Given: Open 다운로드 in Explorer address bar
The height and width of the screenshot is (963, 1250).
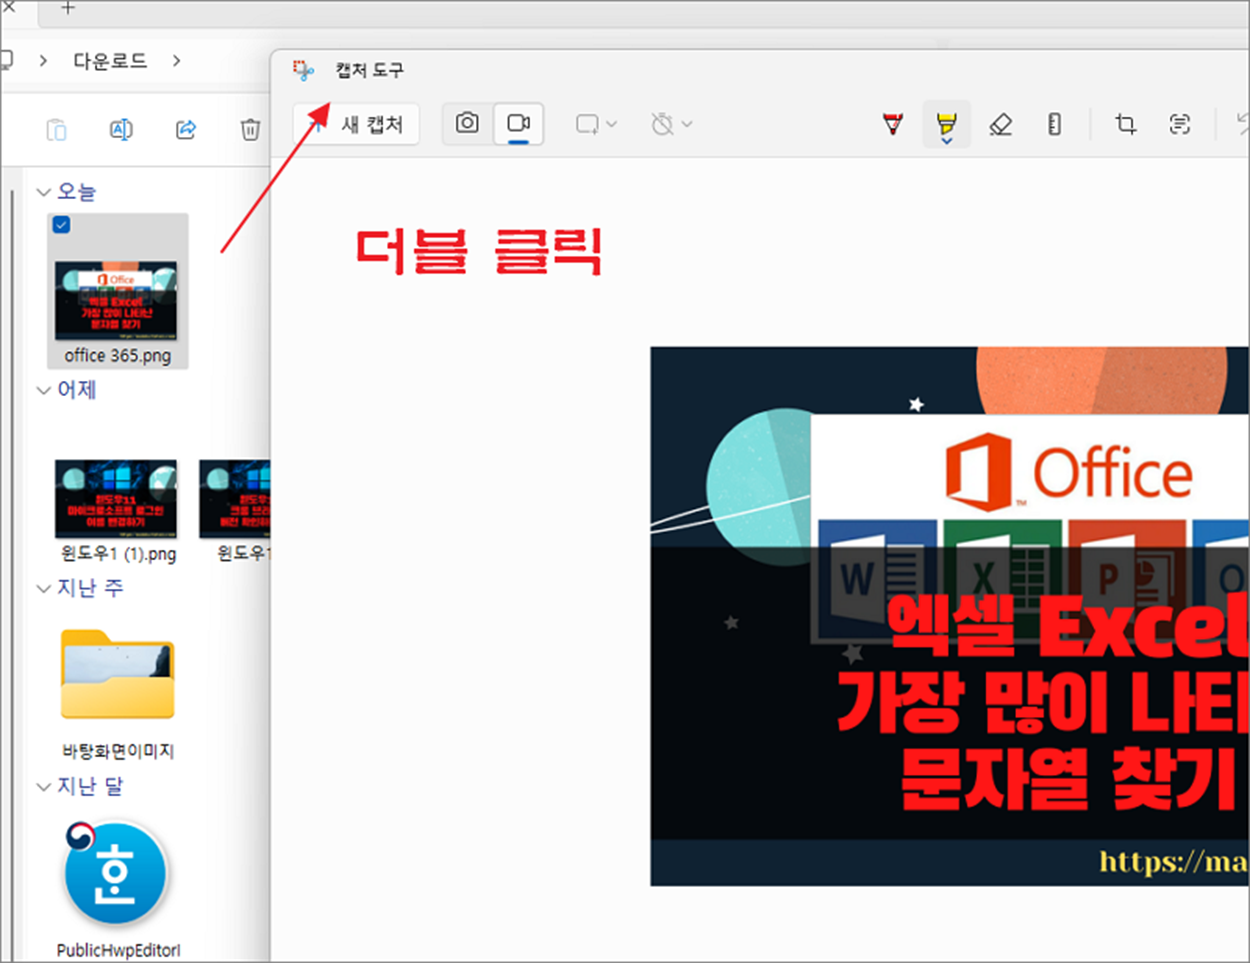Looking at the screenshot, I should tap(110, 61).
